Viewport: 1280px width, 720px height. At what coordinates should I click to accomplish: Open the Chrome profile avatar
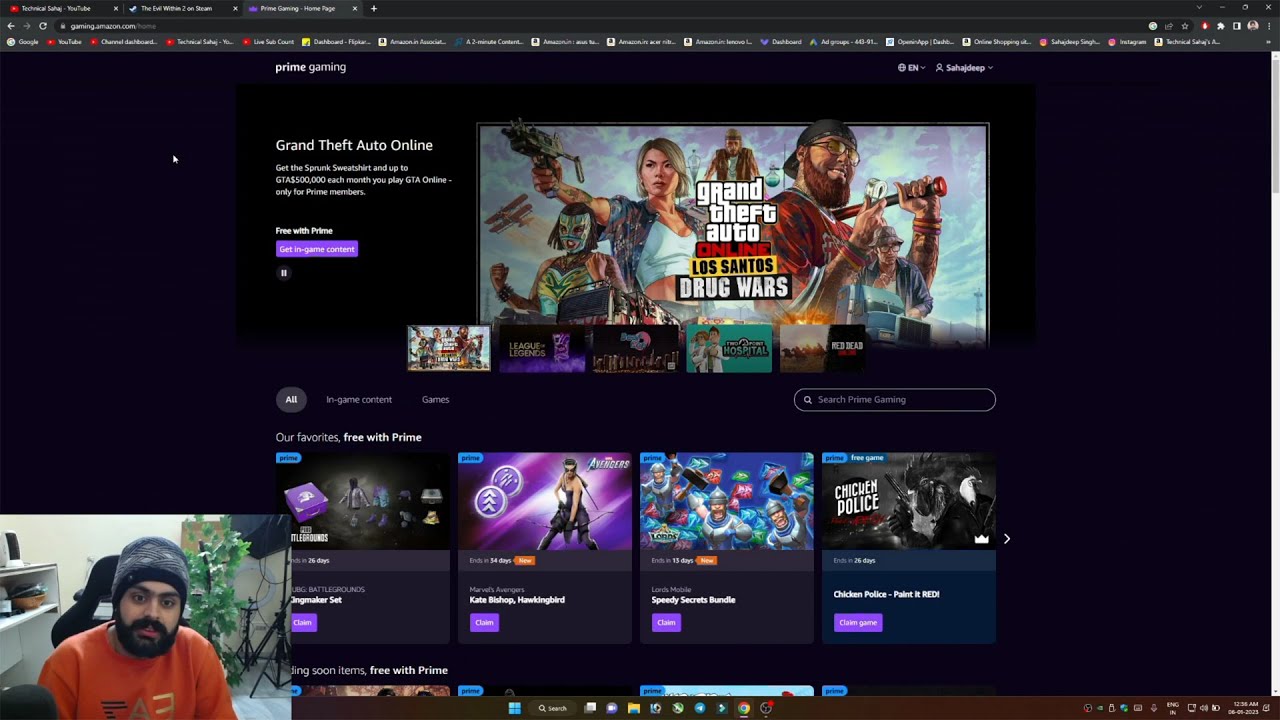1253,26
